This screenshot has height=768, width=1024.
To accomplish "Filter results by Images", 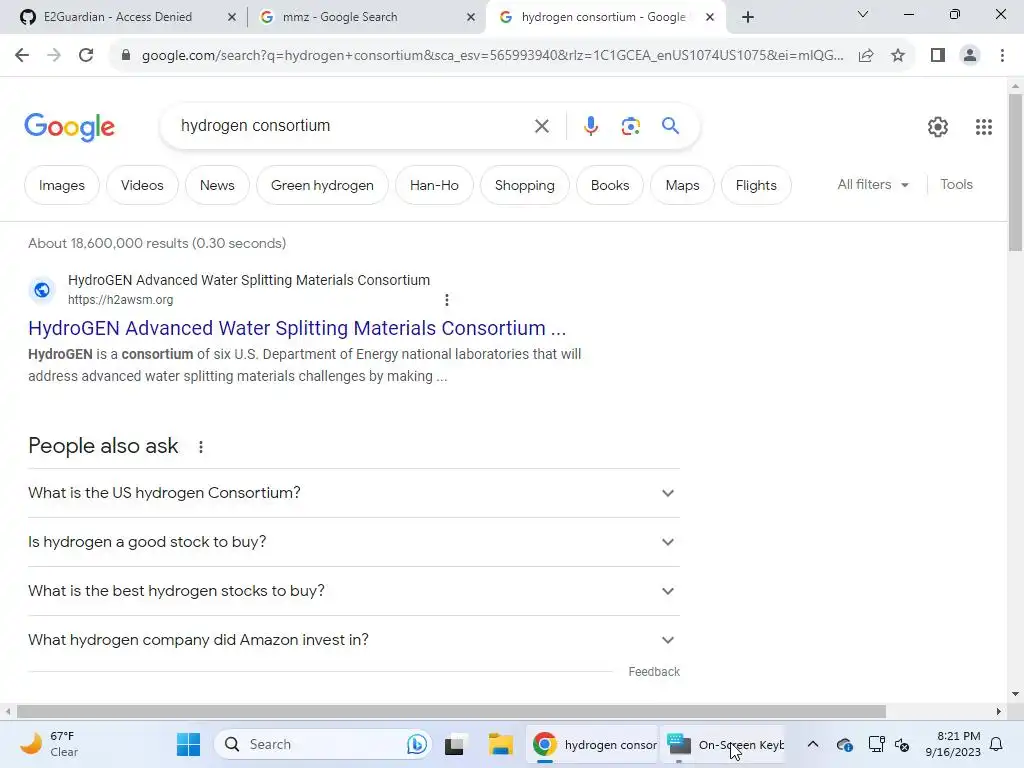I will (x=61, y=185).
